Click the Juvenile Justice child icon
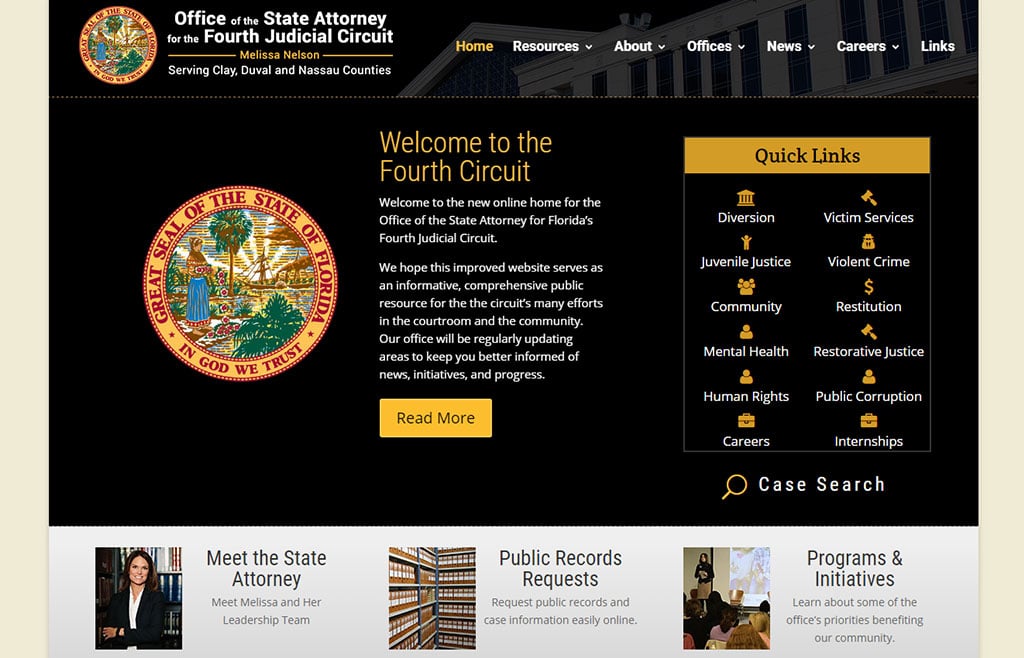 click(x=746, y=243)
